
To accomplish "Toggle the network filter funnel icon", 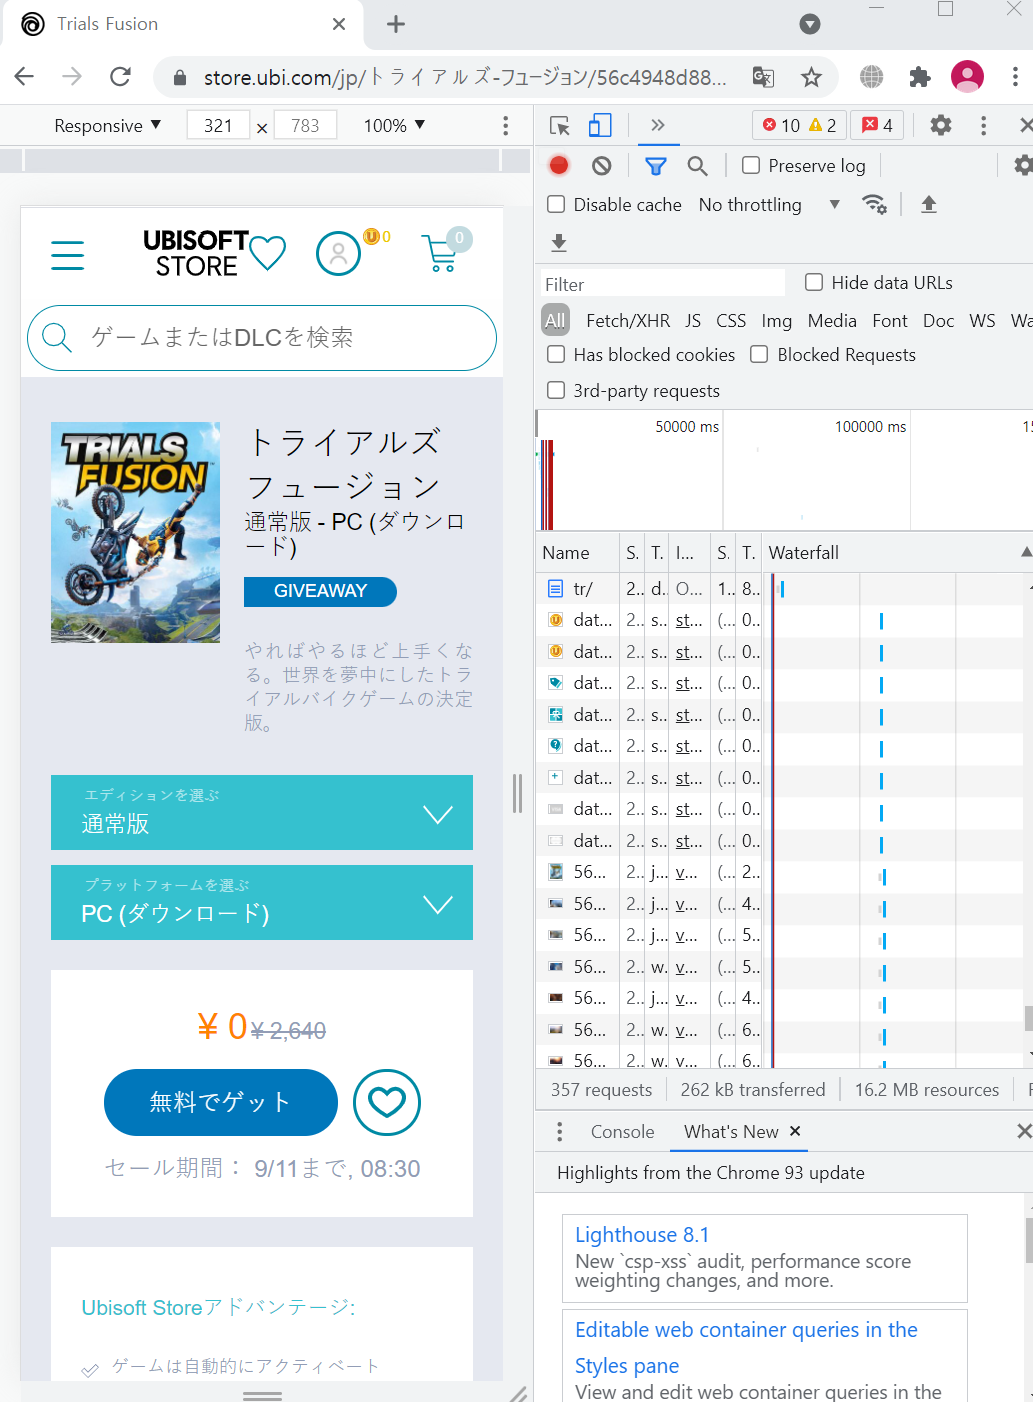I will coord(656,166).
